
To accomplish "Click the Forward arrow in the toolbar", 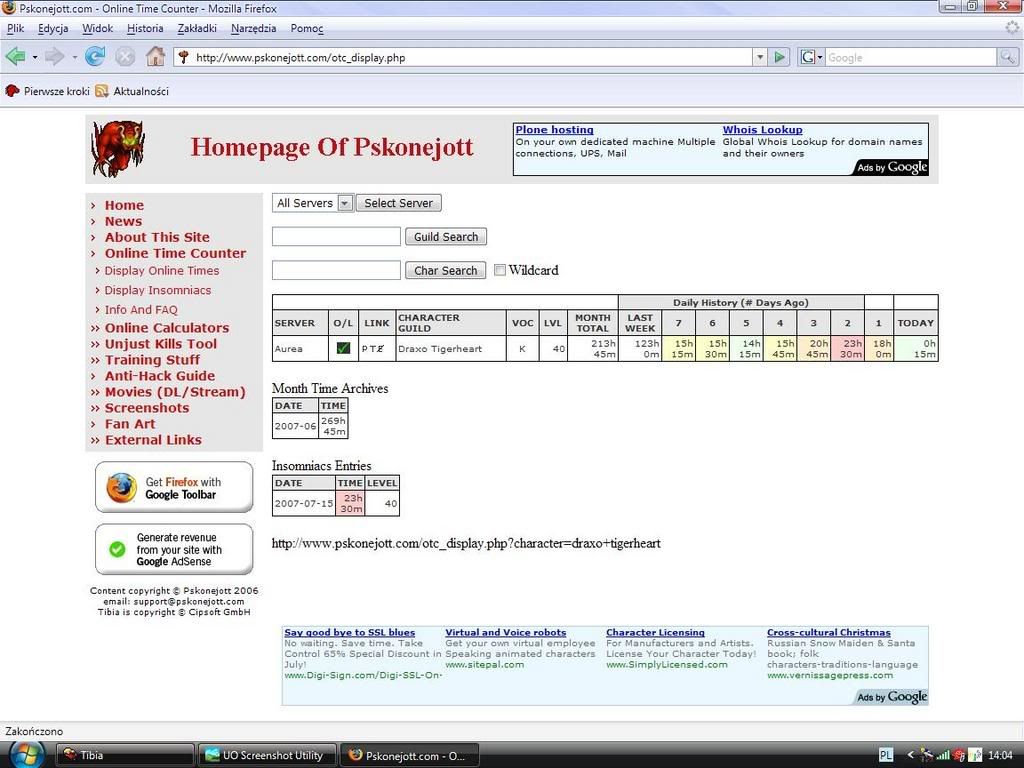I will pyautogui.click(x=55, y=57).
